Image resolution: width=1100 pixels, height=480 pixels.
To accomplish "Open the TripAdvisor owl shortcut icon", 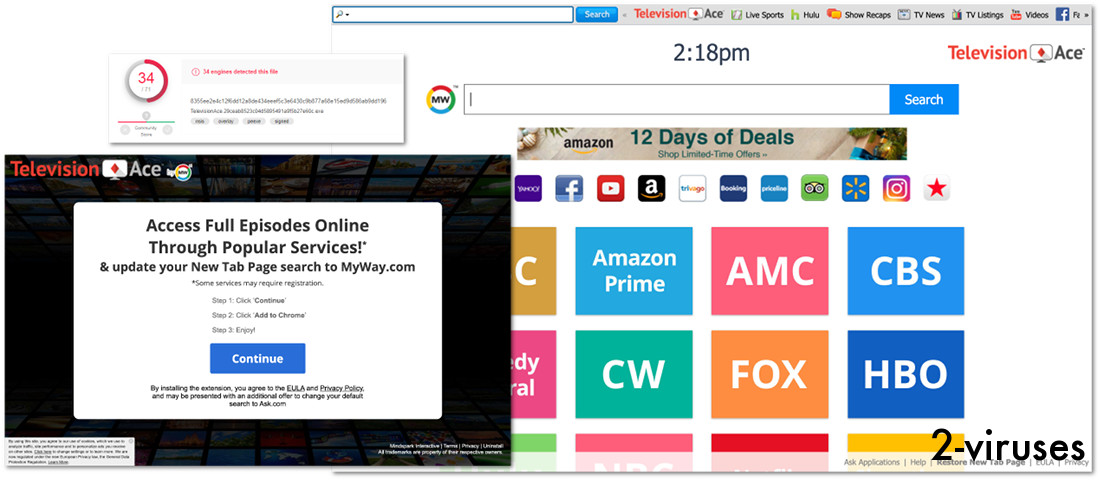I will (814, 189).
